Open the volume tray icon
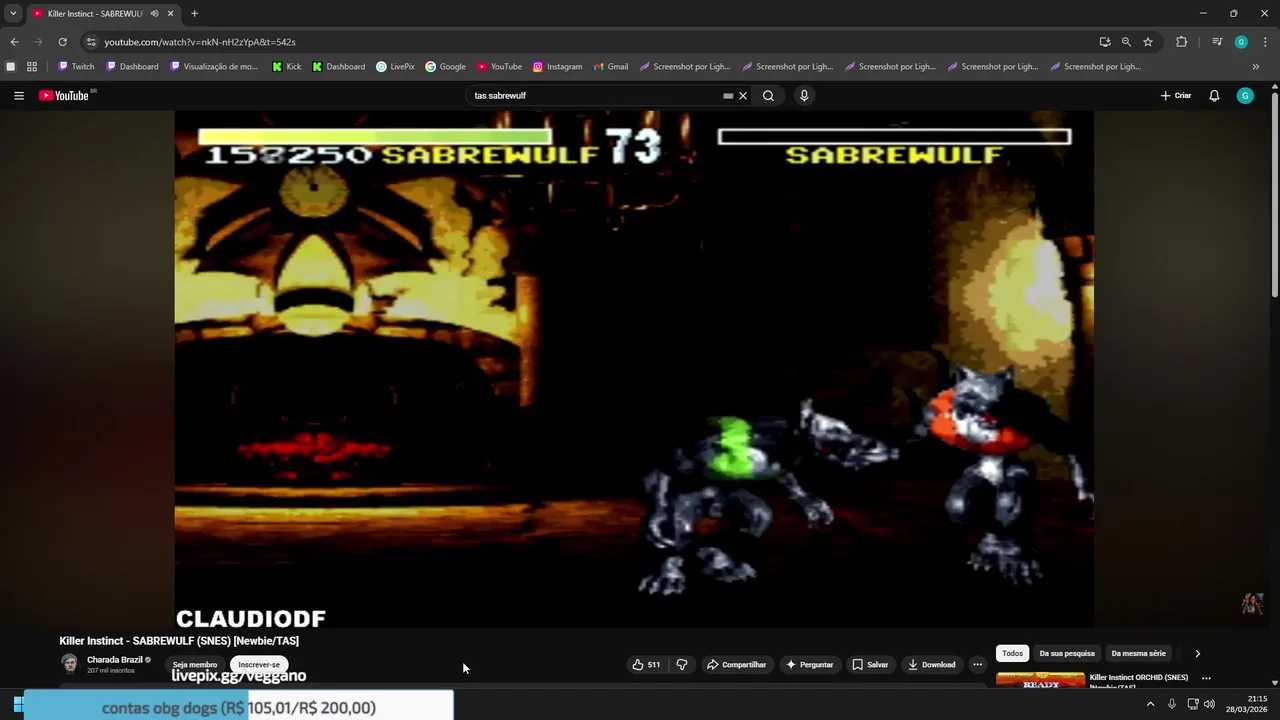 (1209, 704)
